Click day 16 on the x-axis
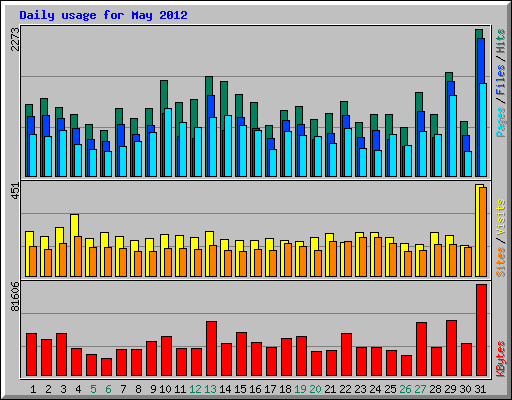Viewport: 512px width, 400px height. (x=255, y=389)
